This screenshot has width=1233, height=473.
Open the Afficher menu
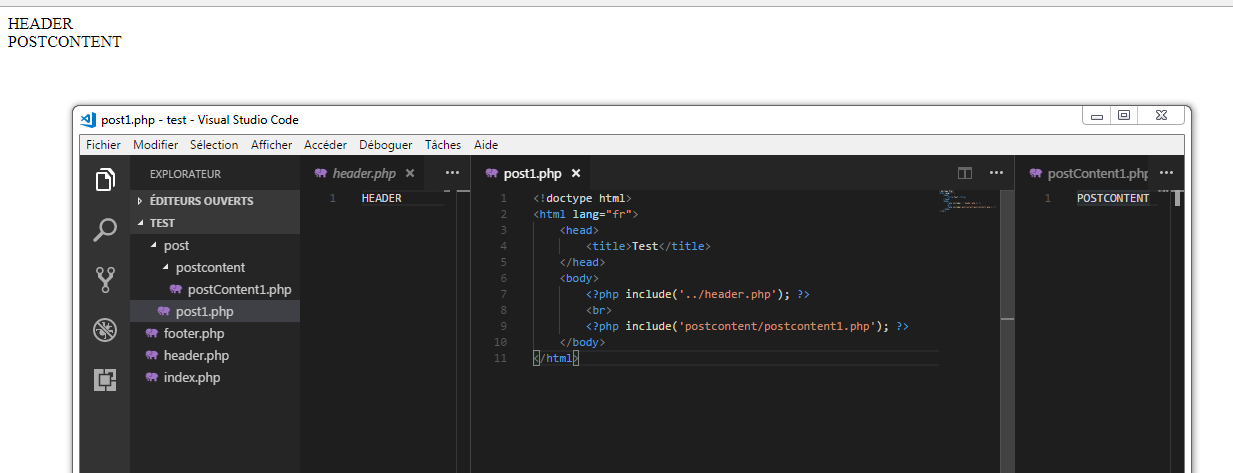271,145
